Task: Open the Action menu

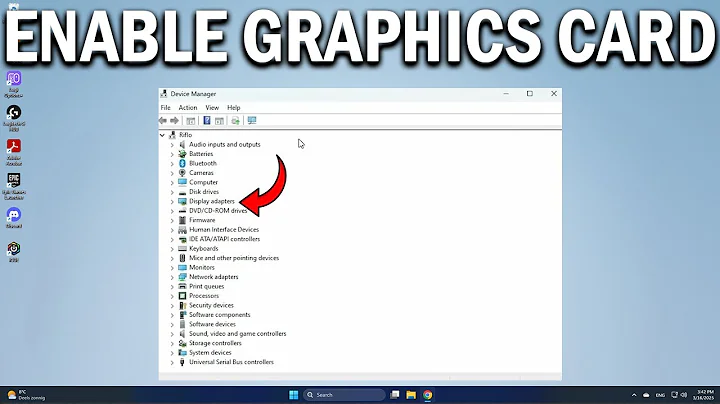Action: point(187,107)
